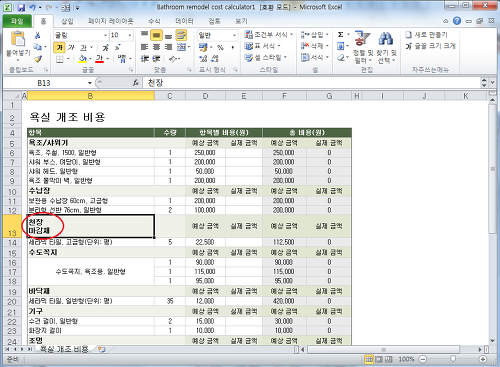The image size is (500, 367).
Task: Click the new document button in ribbon
Action: click(x=427, y=35)
